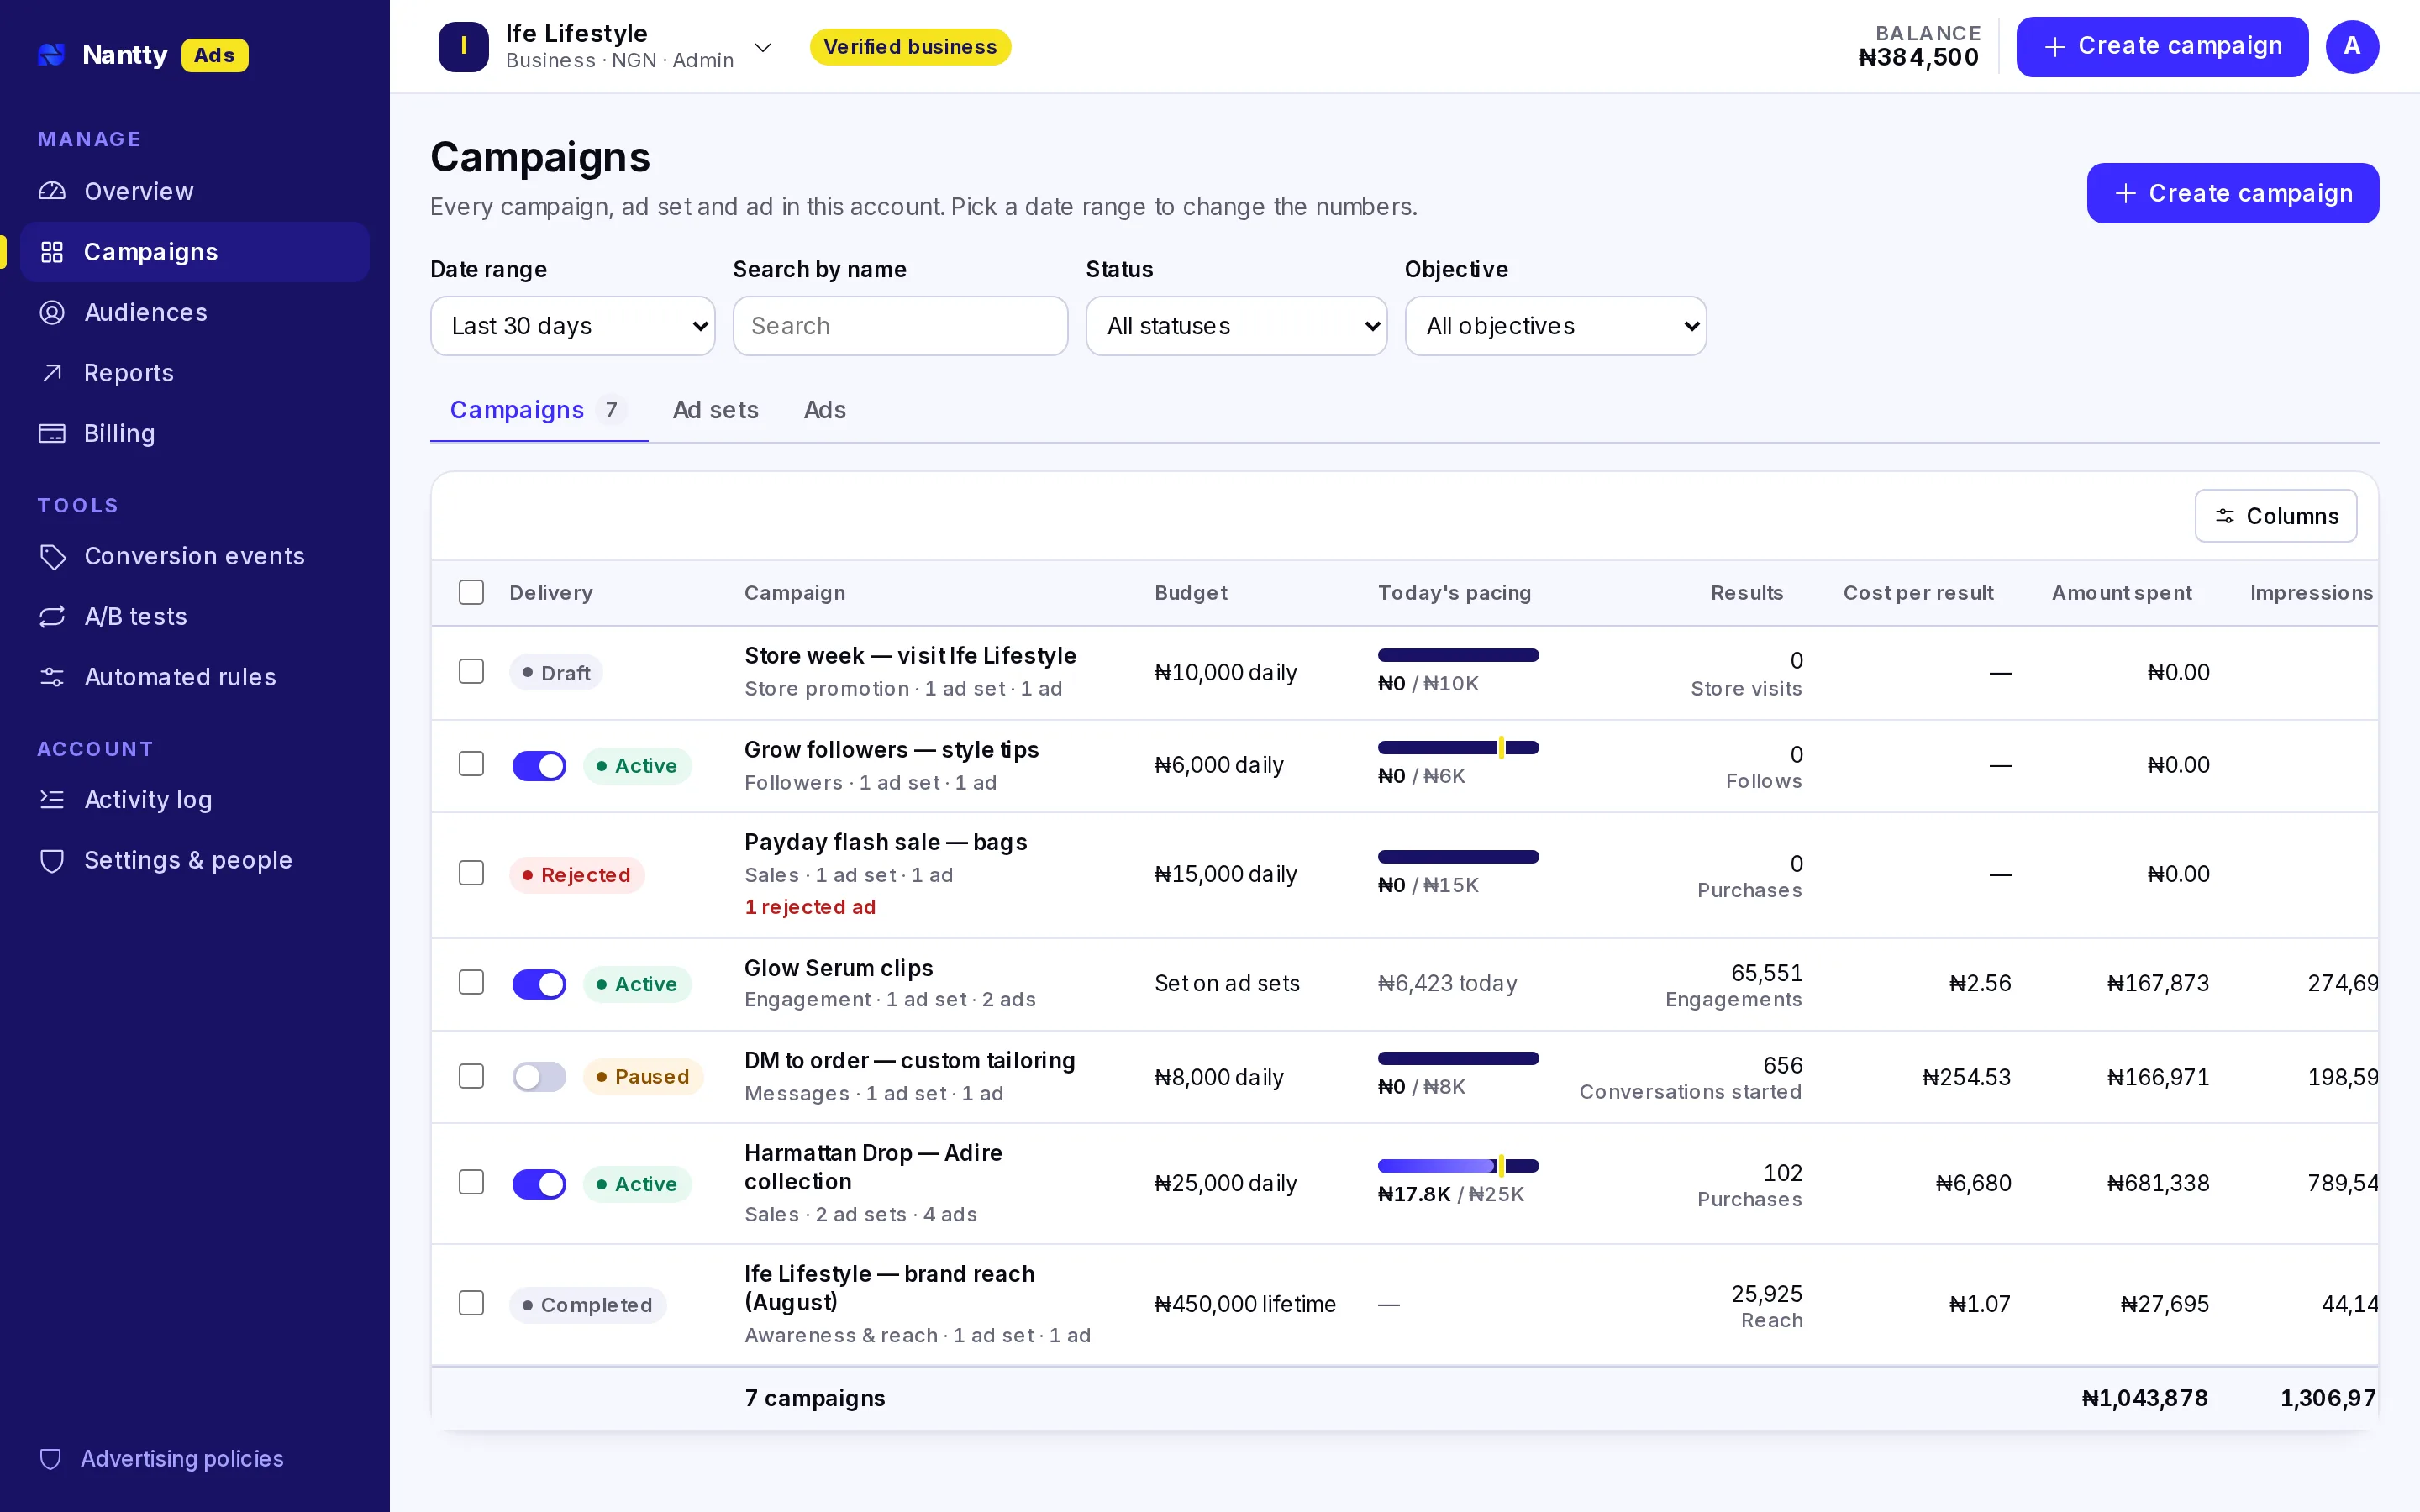The image size is (2420, 1512).
Task: Open the Columns chooser button
Action: 2275,516
